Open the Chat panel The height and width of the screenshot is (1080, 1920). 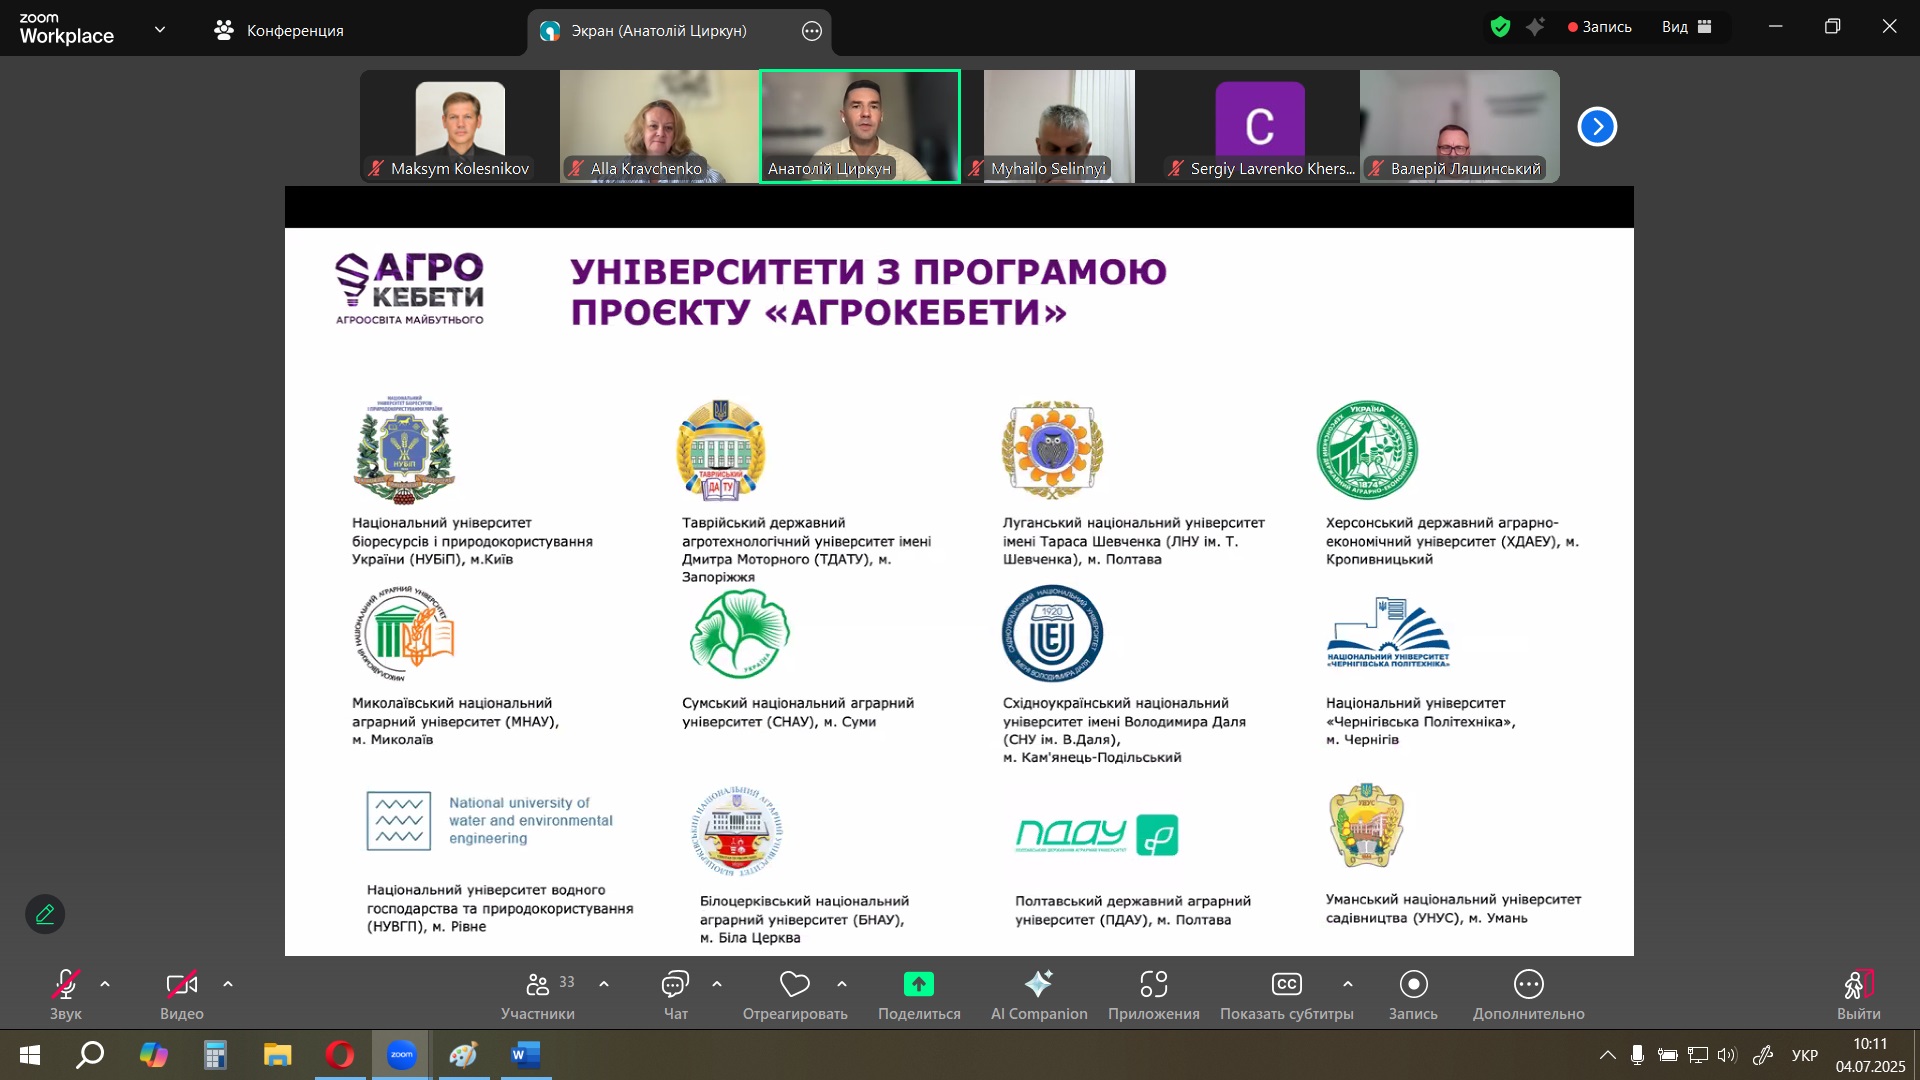pos(675,986)
